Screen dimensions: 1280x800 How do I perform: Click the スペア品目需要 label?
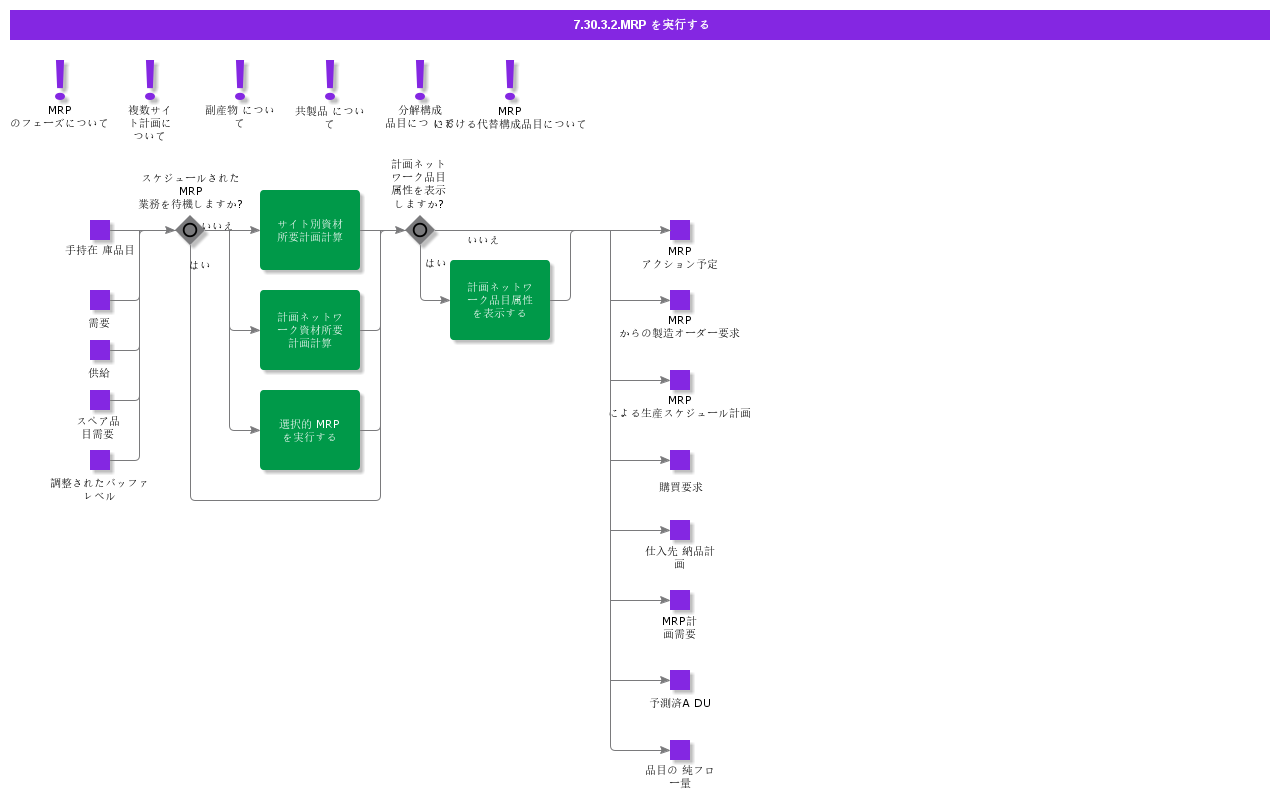click(99, 428)
